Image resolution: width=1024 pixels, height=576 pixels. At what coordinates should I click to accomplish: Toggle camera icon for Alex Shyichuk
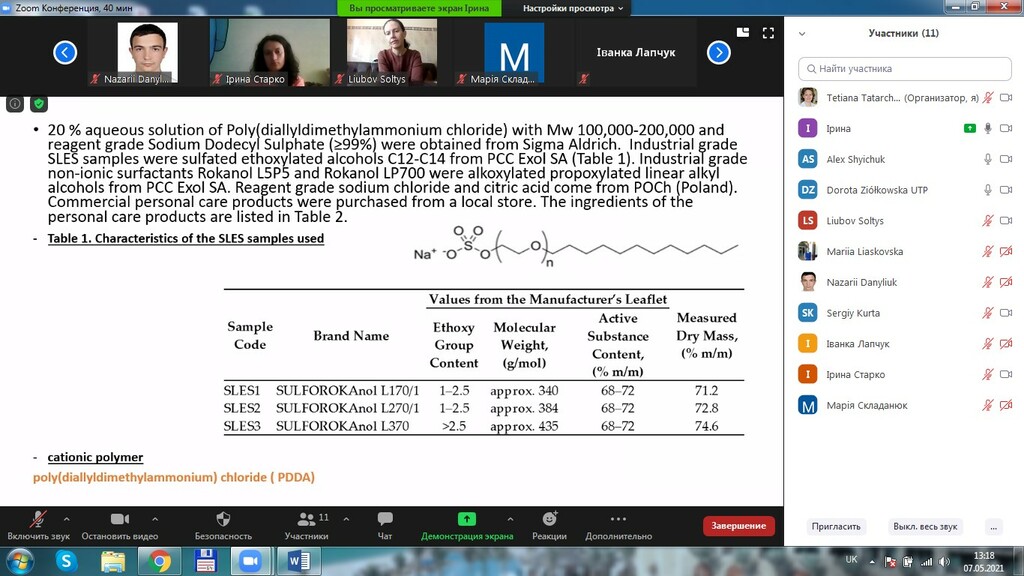[1006, 159]
